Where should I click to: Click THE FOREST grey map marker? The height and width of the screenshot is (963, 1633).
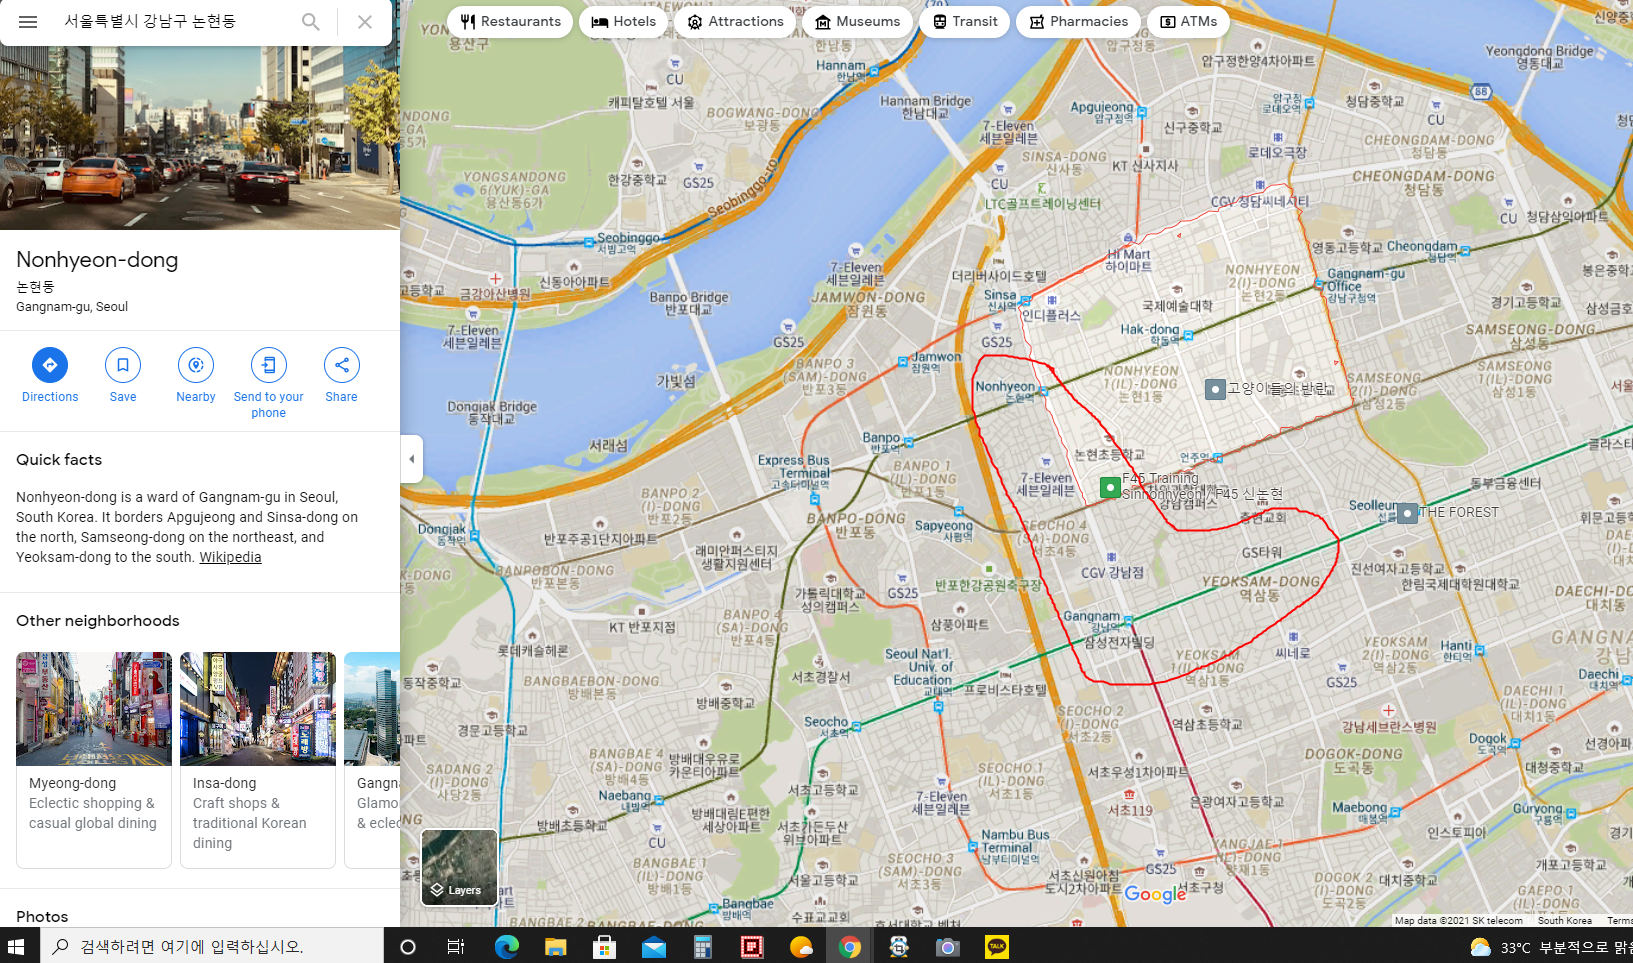click(1408, 514)
